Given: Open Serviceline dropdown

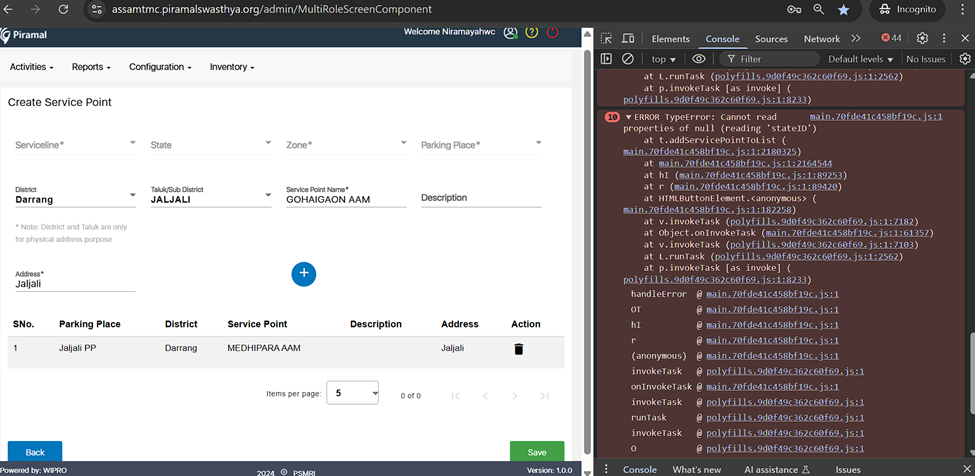Looking at the screenshot, I should tap(75, 145).
